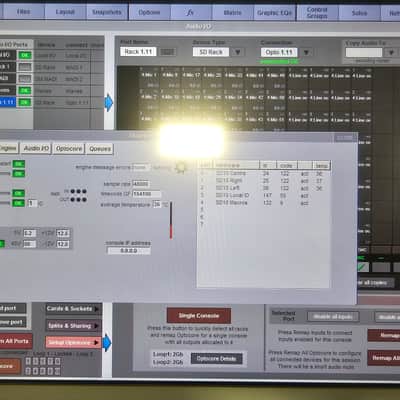Screen dimensions: 400x400
Task: Click blue arrow beside Setup Optocore
Action: click(107, 343)
